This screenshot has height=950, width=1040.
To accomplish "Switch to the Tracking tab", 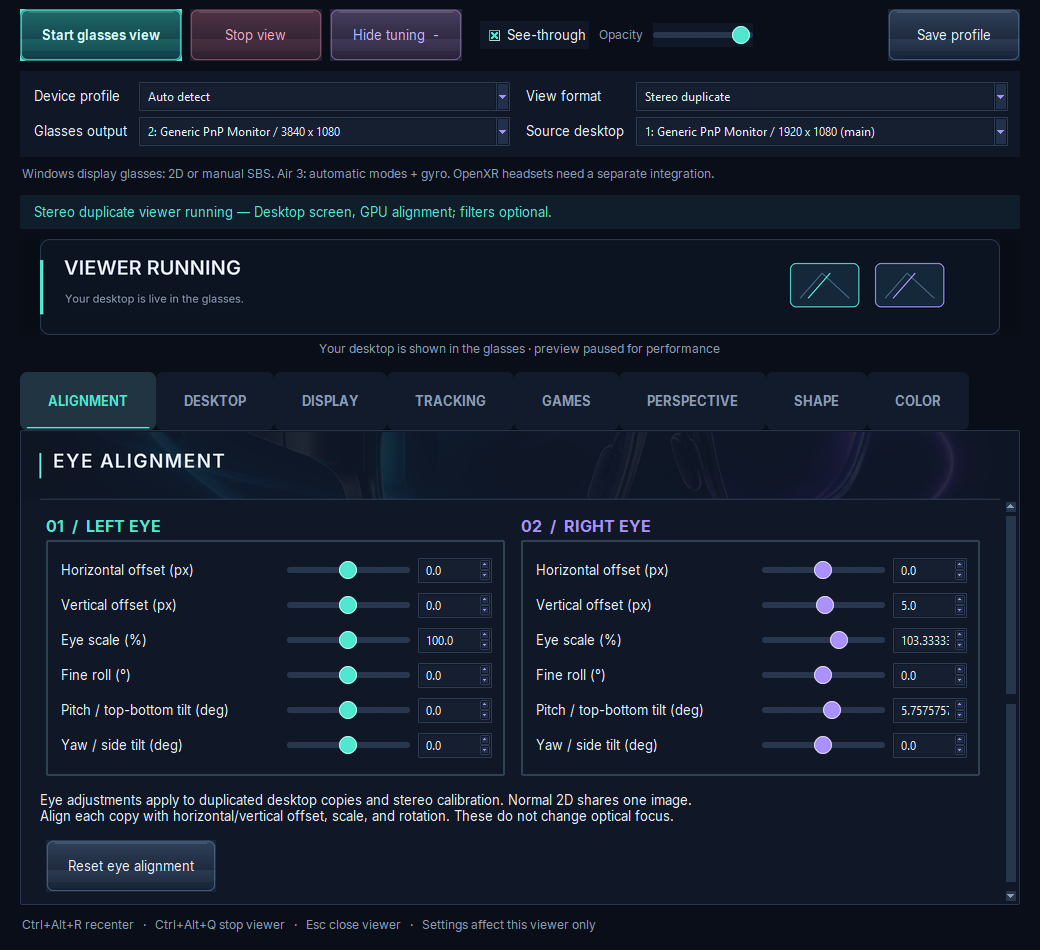I will [x=450, y=401].
